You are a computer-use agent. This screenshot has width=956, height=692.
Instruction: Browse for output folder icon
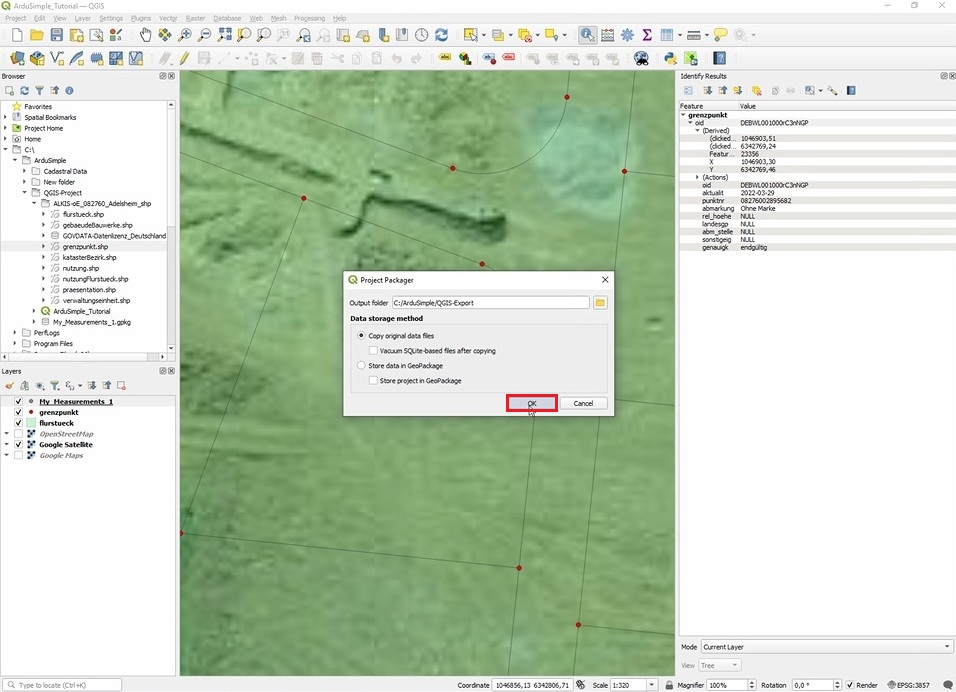click(600, 302)
